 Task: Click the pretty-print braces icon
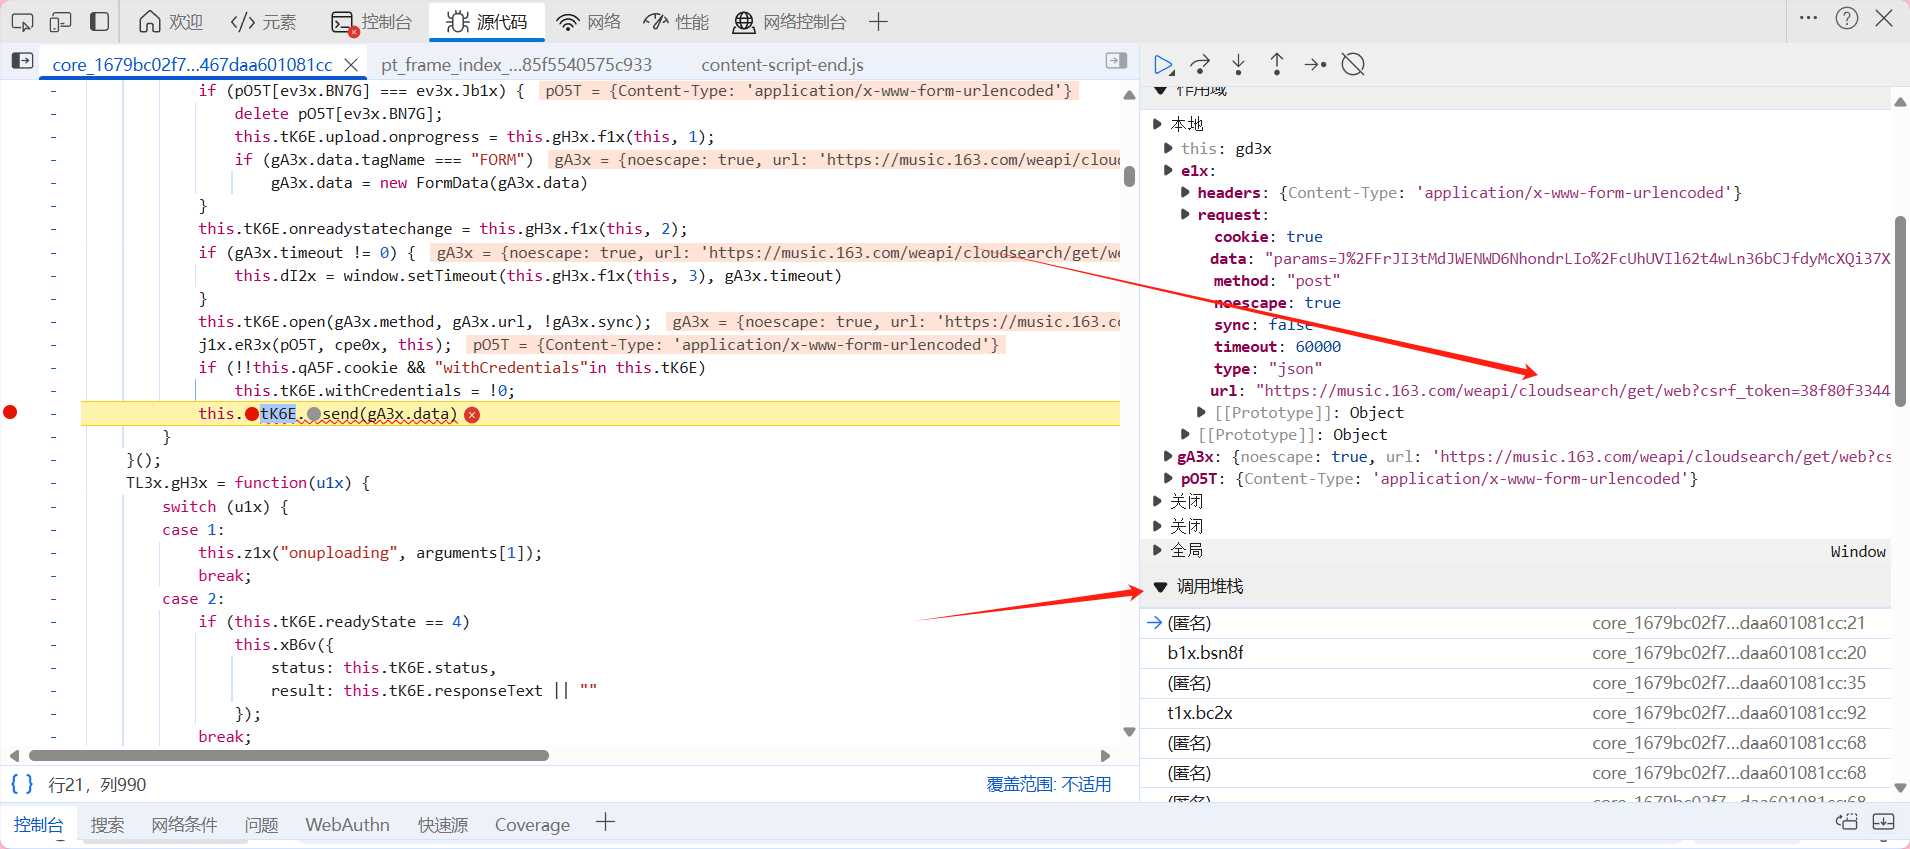(22, 784)
